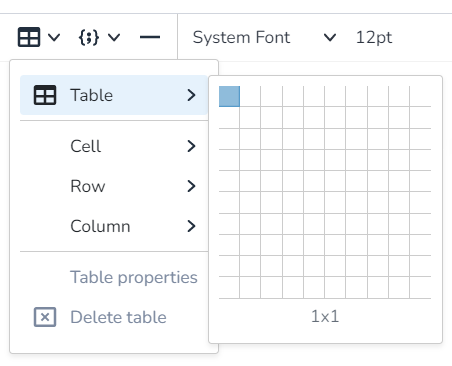Click the table icon in the Table menu item
Image resolution: width=452 pixels, height=366 pixels.
[45, 95]
